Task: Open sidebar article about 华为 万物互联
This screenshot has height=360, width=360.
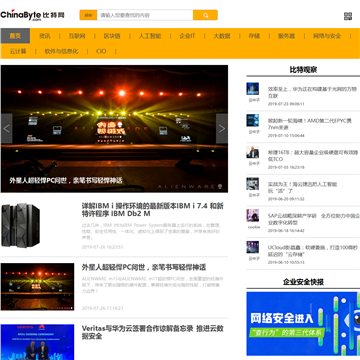Action: (x=312, y=92)
